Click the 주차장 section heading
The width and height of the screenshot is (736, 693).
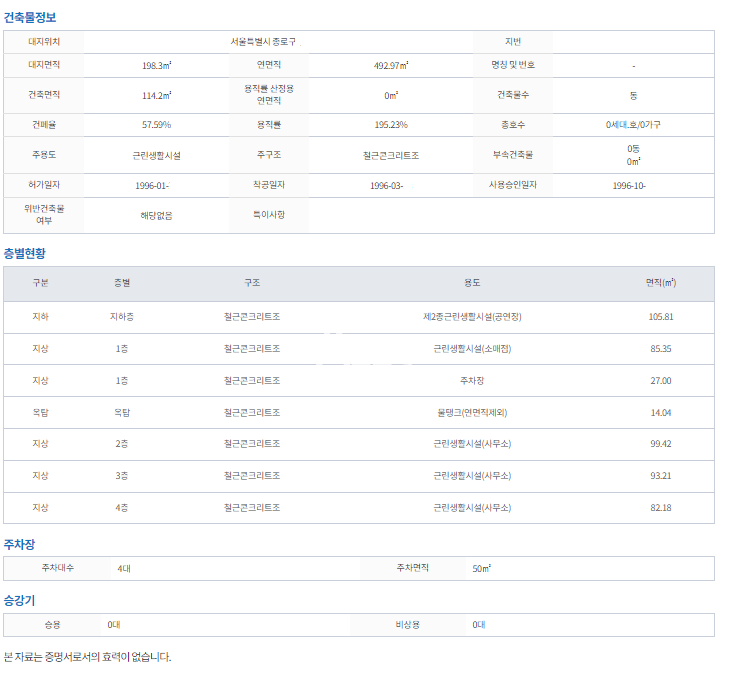(x=19, y=544)
